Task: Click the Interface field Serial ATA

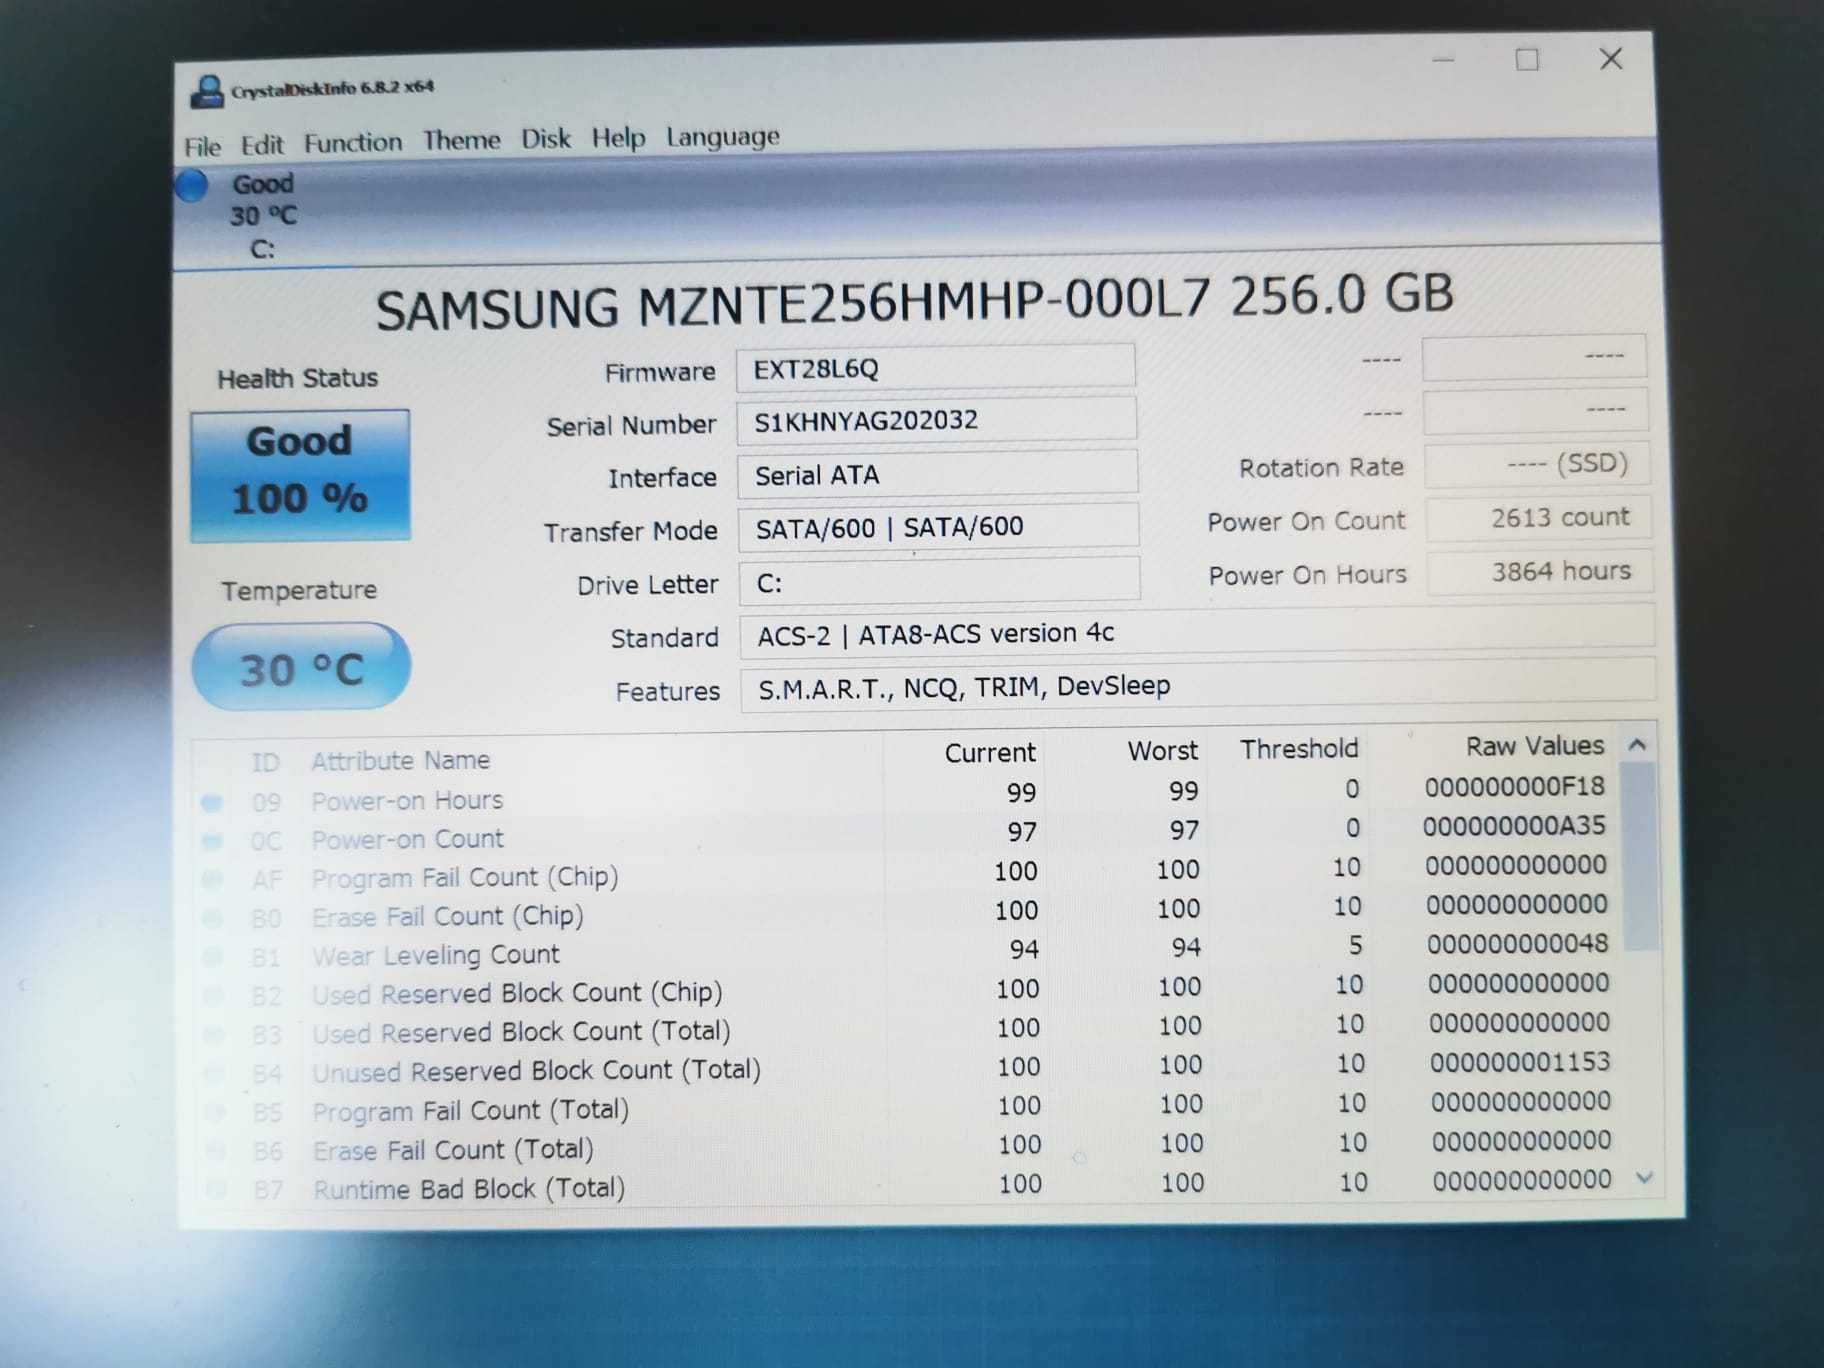Action: pos(937,474)
